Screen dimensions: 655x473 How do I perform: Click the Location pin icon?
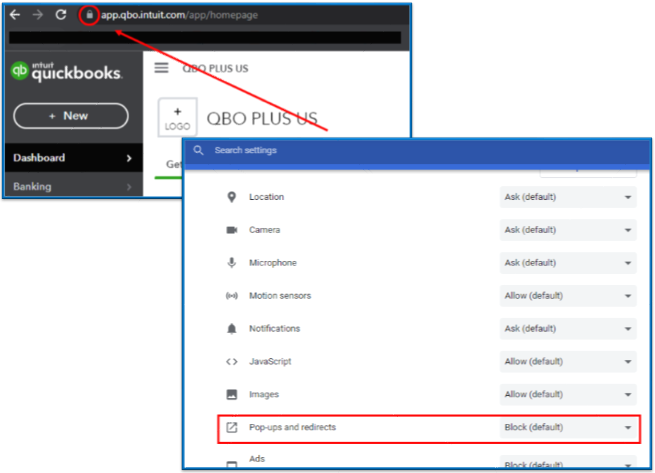[x=231, y=197]
